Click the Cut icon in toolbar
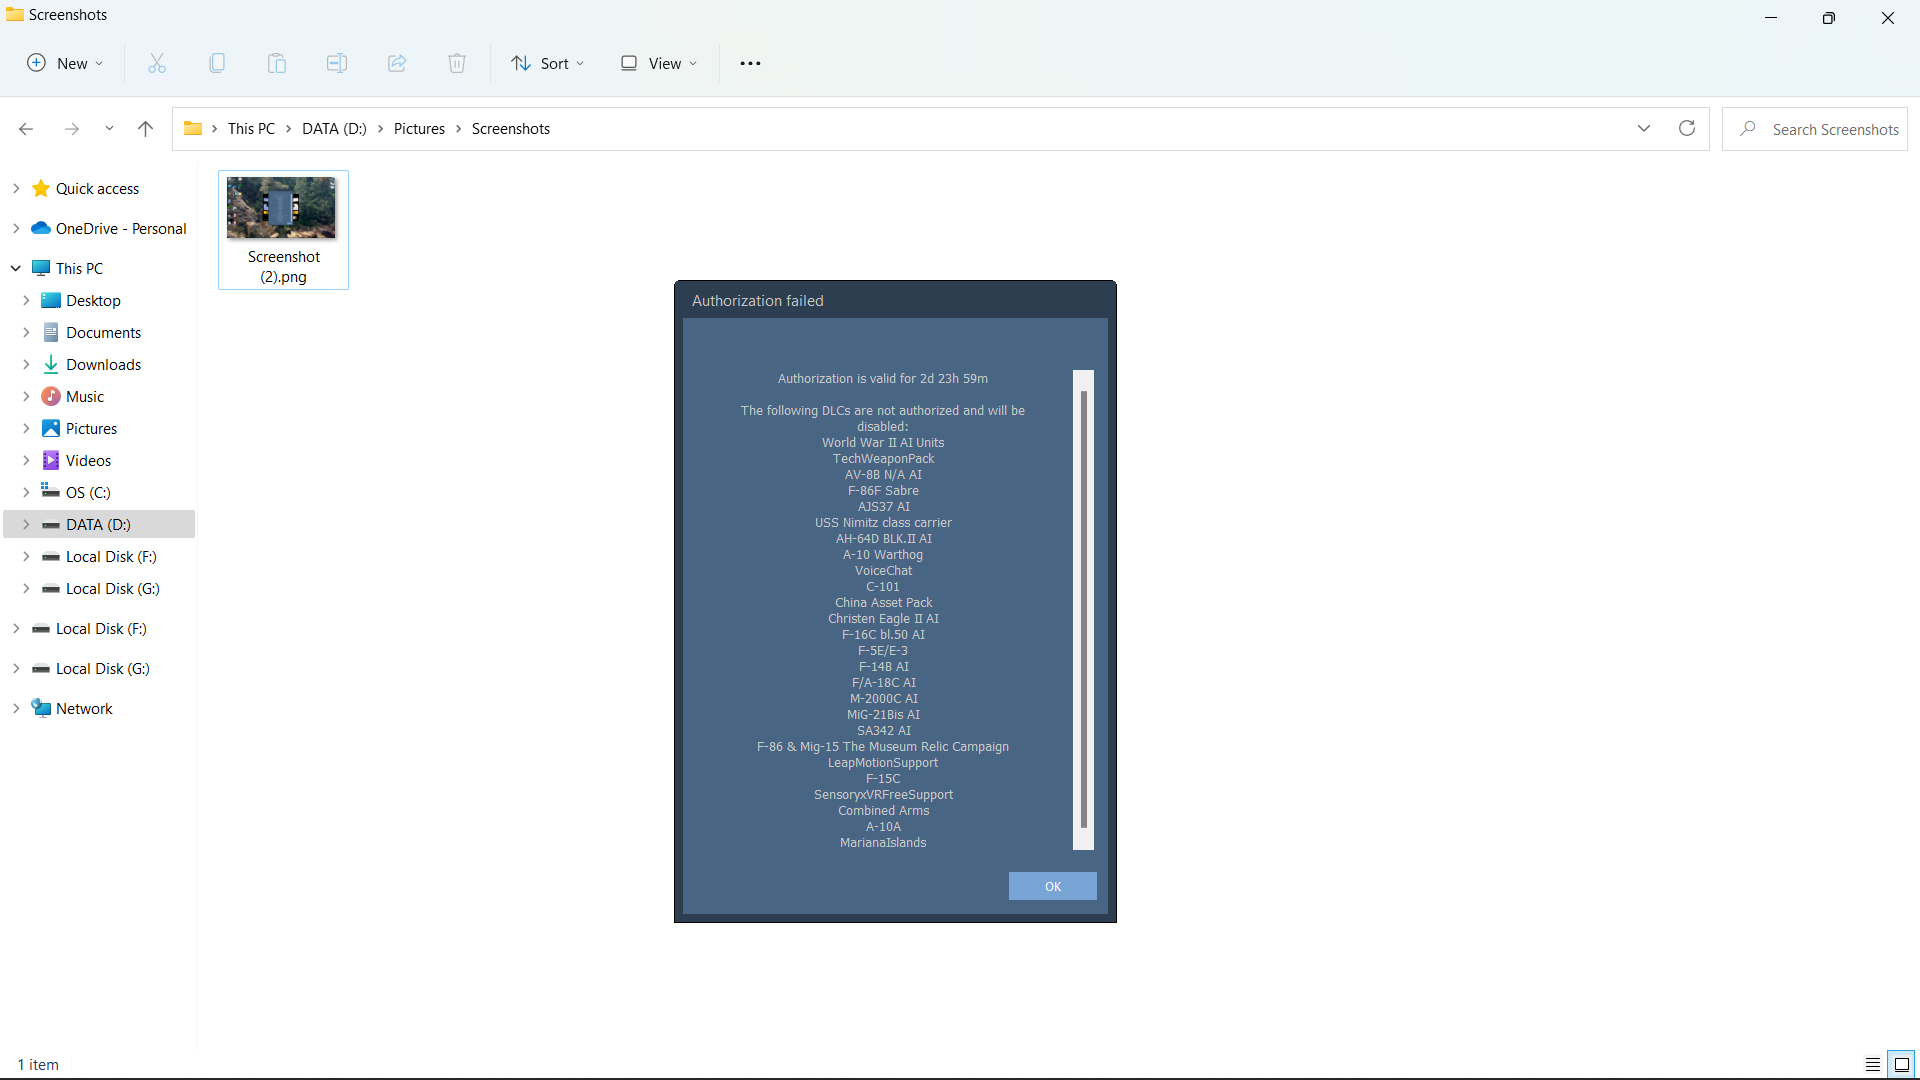The height and width of the screenshot is (1080, 1920). click(157, 63)
